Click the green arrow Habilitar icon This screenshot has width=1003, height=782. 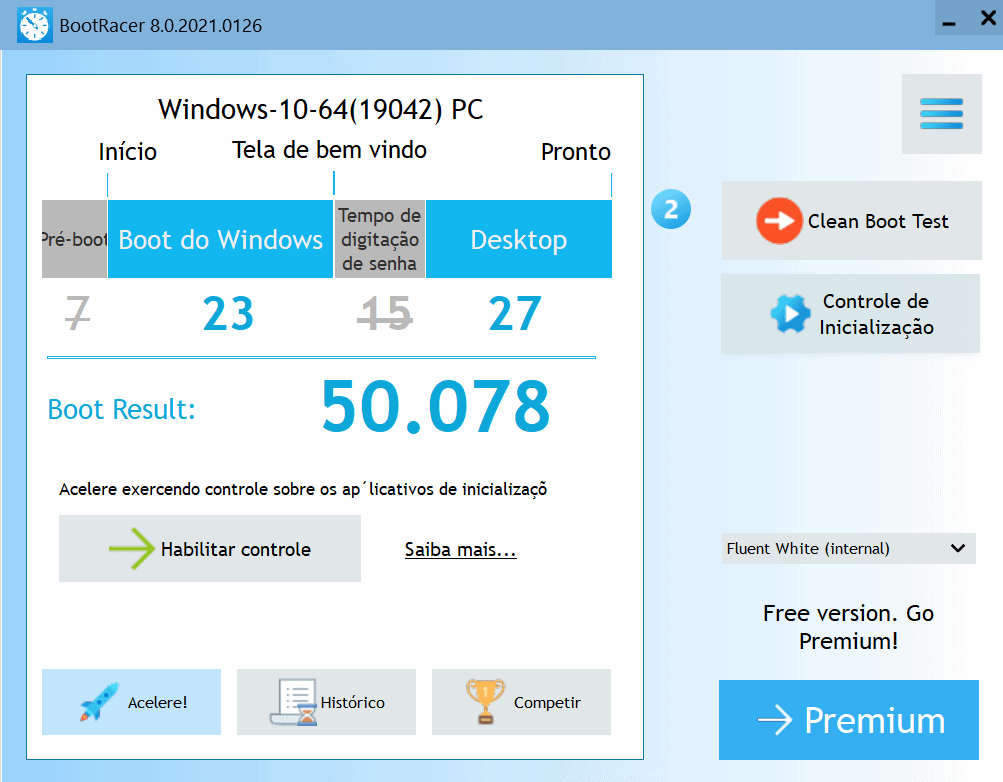click(x=132, y=549)
